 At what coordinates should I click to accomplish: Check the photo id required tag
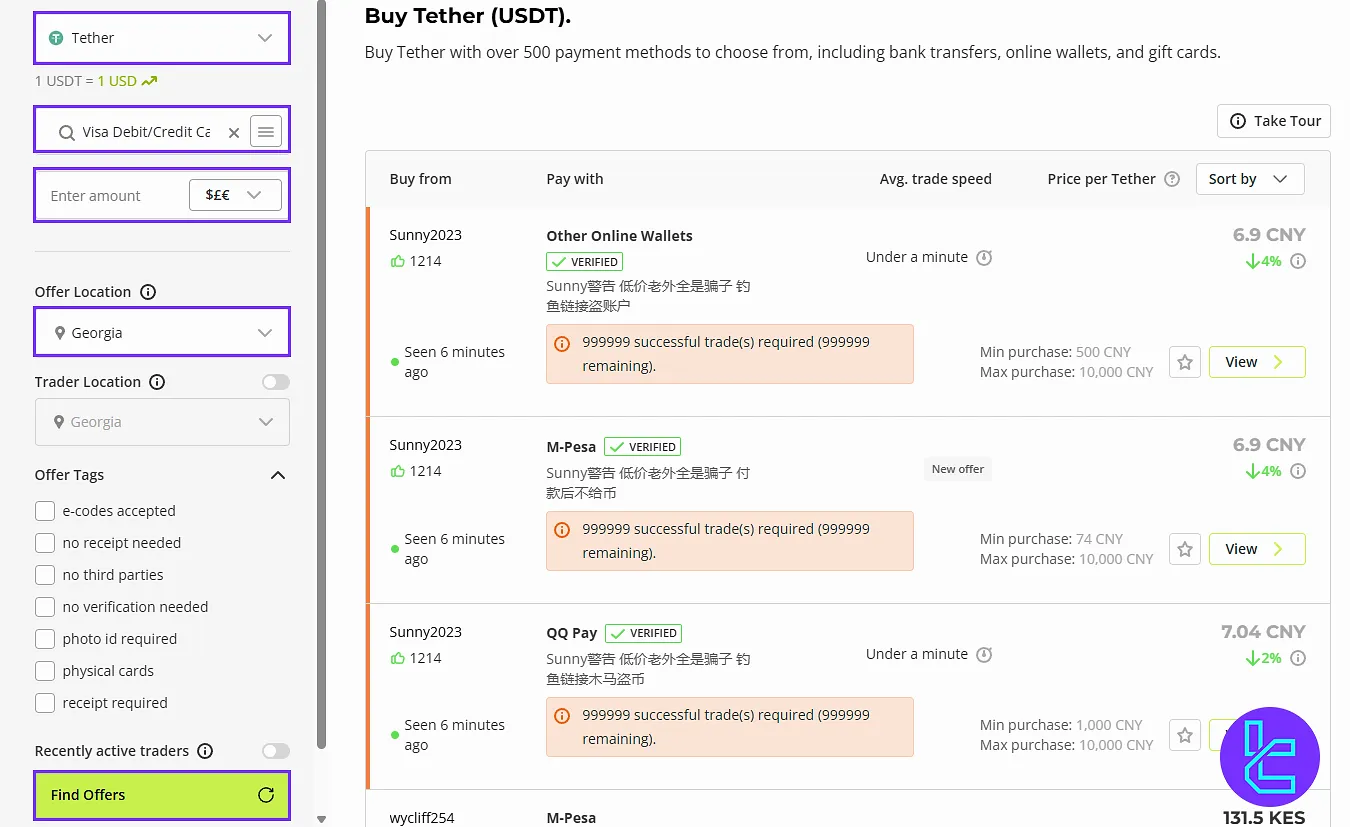pyautogui.click(x=45, y=639)
